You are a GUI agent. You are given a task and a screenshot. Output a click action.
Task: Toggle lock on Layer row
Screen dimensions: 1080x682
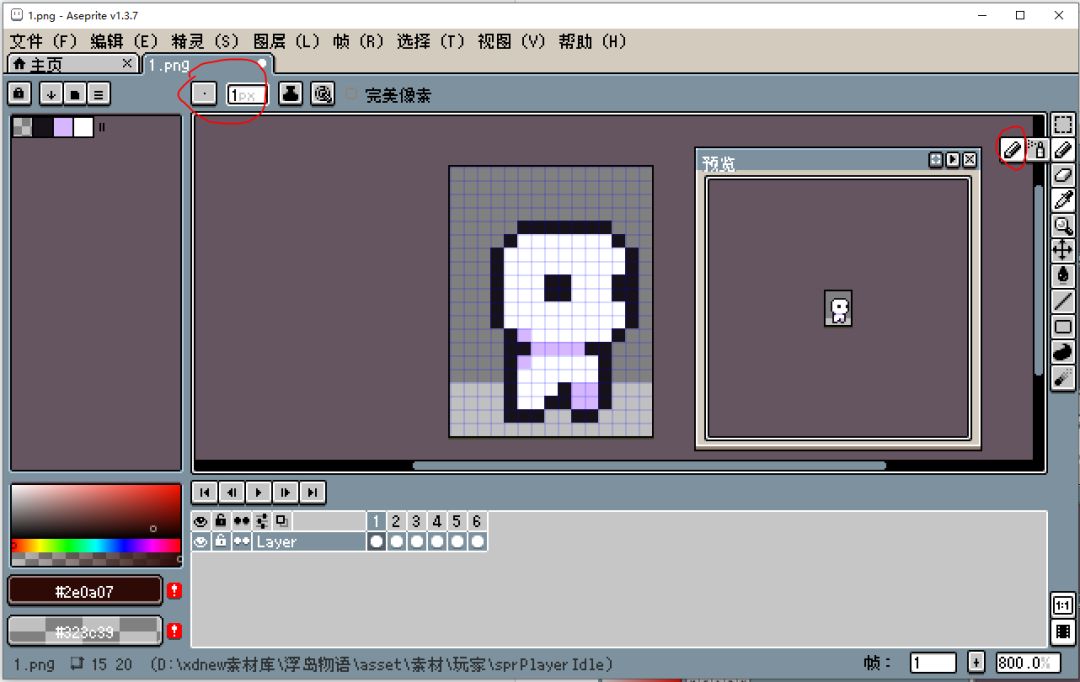pos(221,541)
